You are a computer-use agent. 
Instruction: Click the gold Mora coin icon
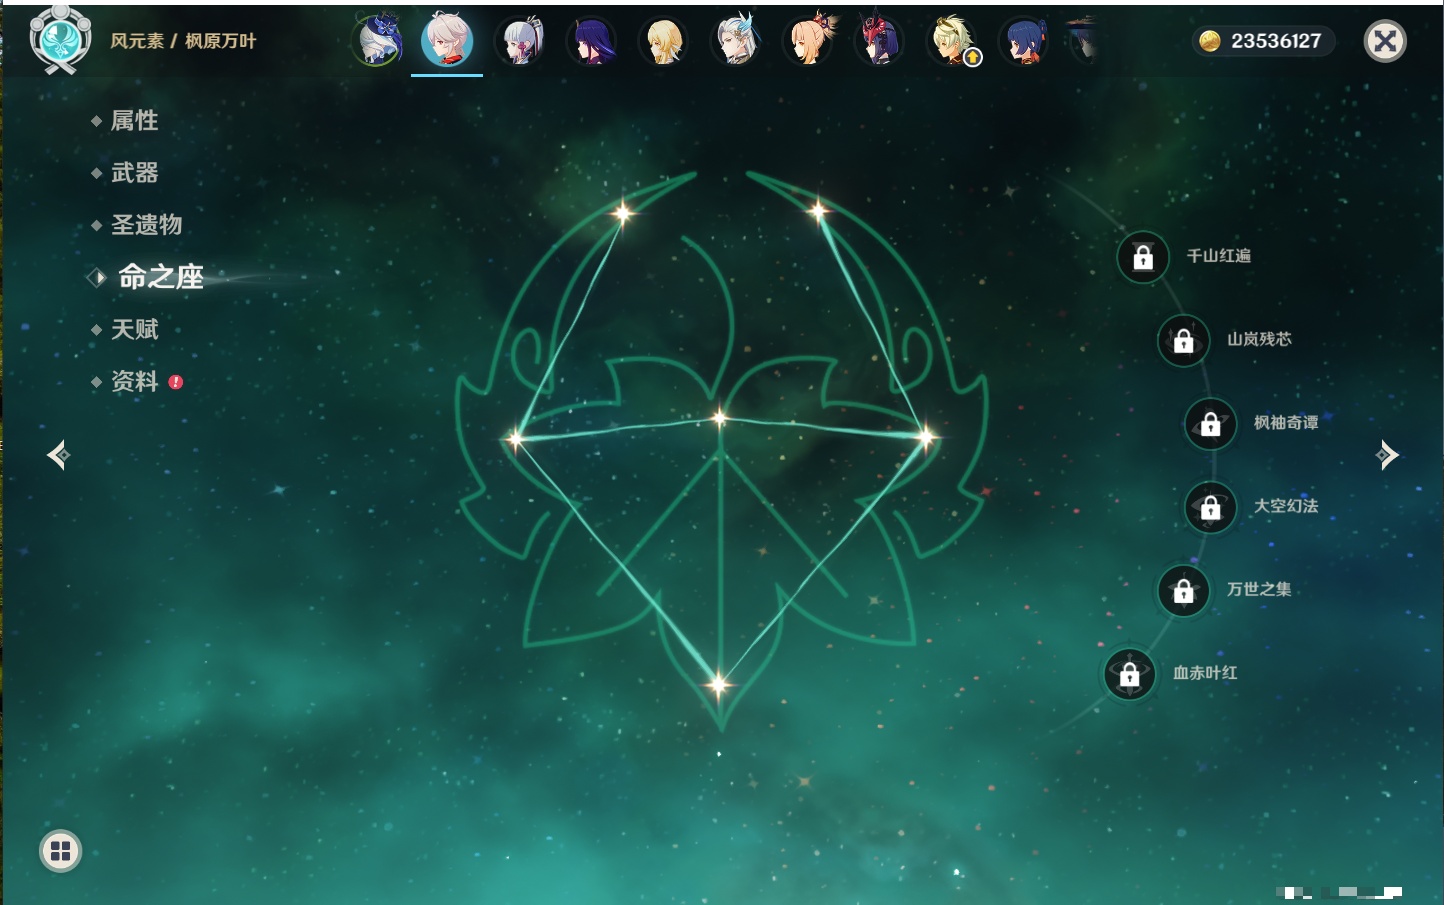coord(1210,41)
